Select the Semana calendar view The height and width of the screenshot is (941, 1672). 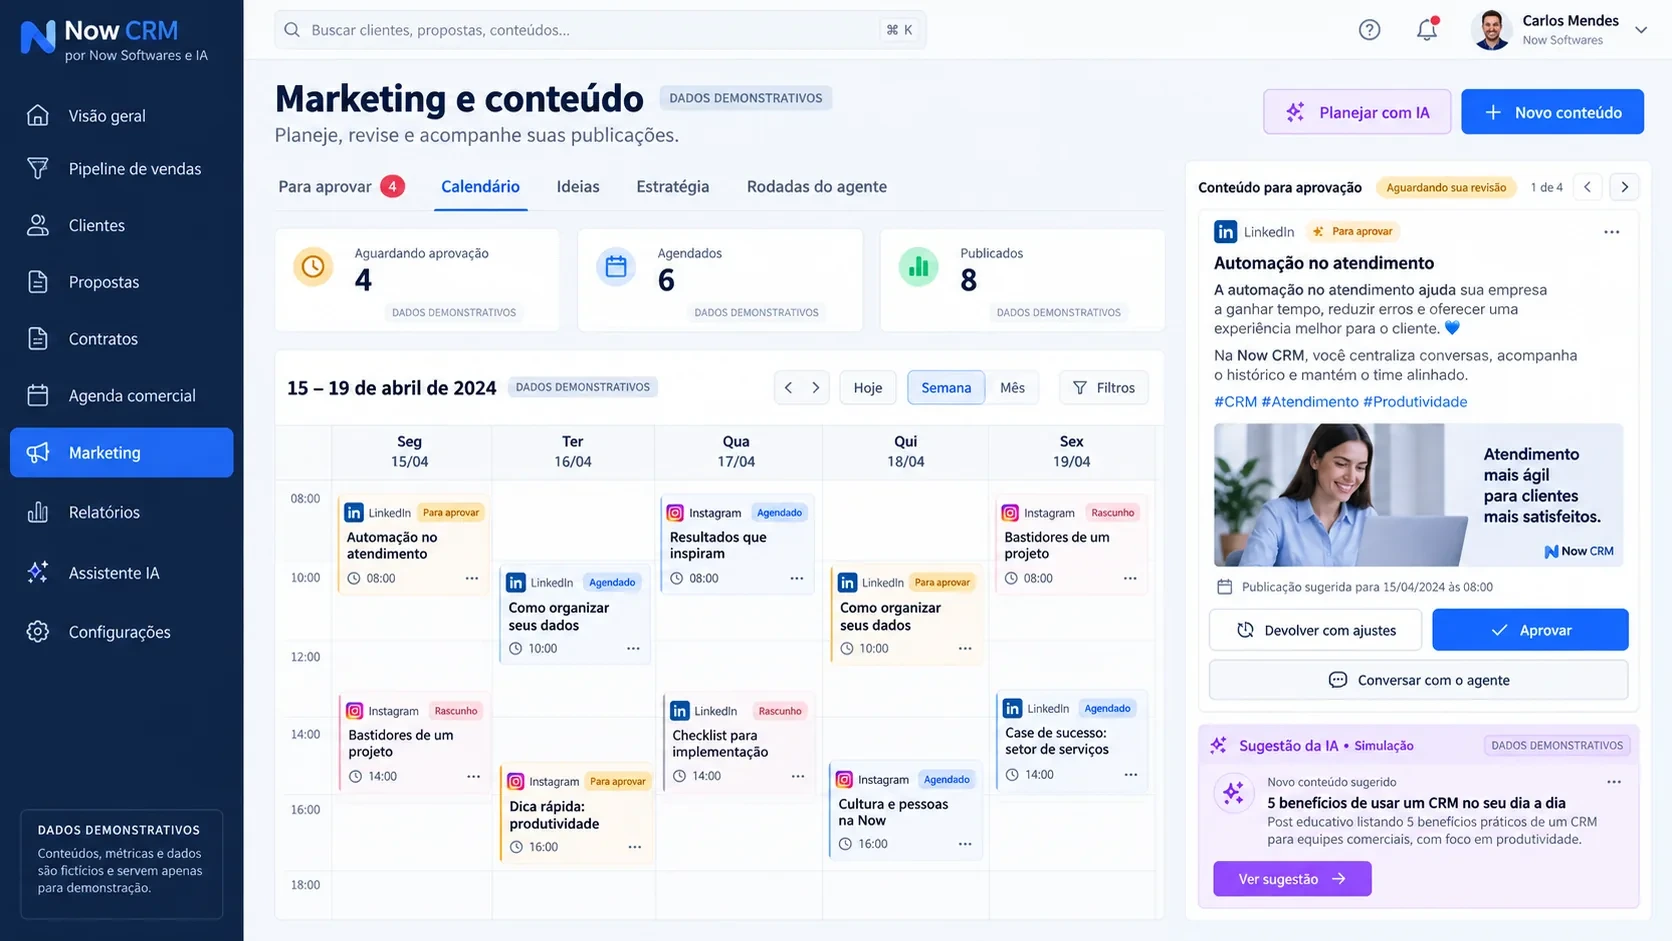click(946, 388)
